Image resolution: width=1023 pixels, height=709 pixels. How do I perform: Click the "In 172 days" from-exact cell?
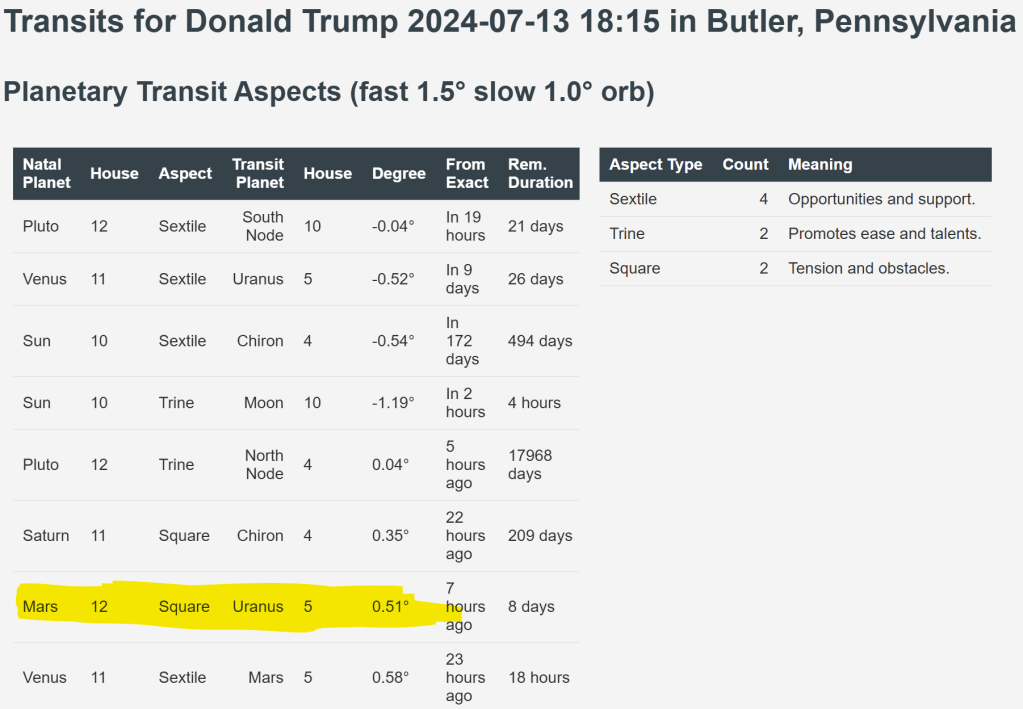[462, 341]
